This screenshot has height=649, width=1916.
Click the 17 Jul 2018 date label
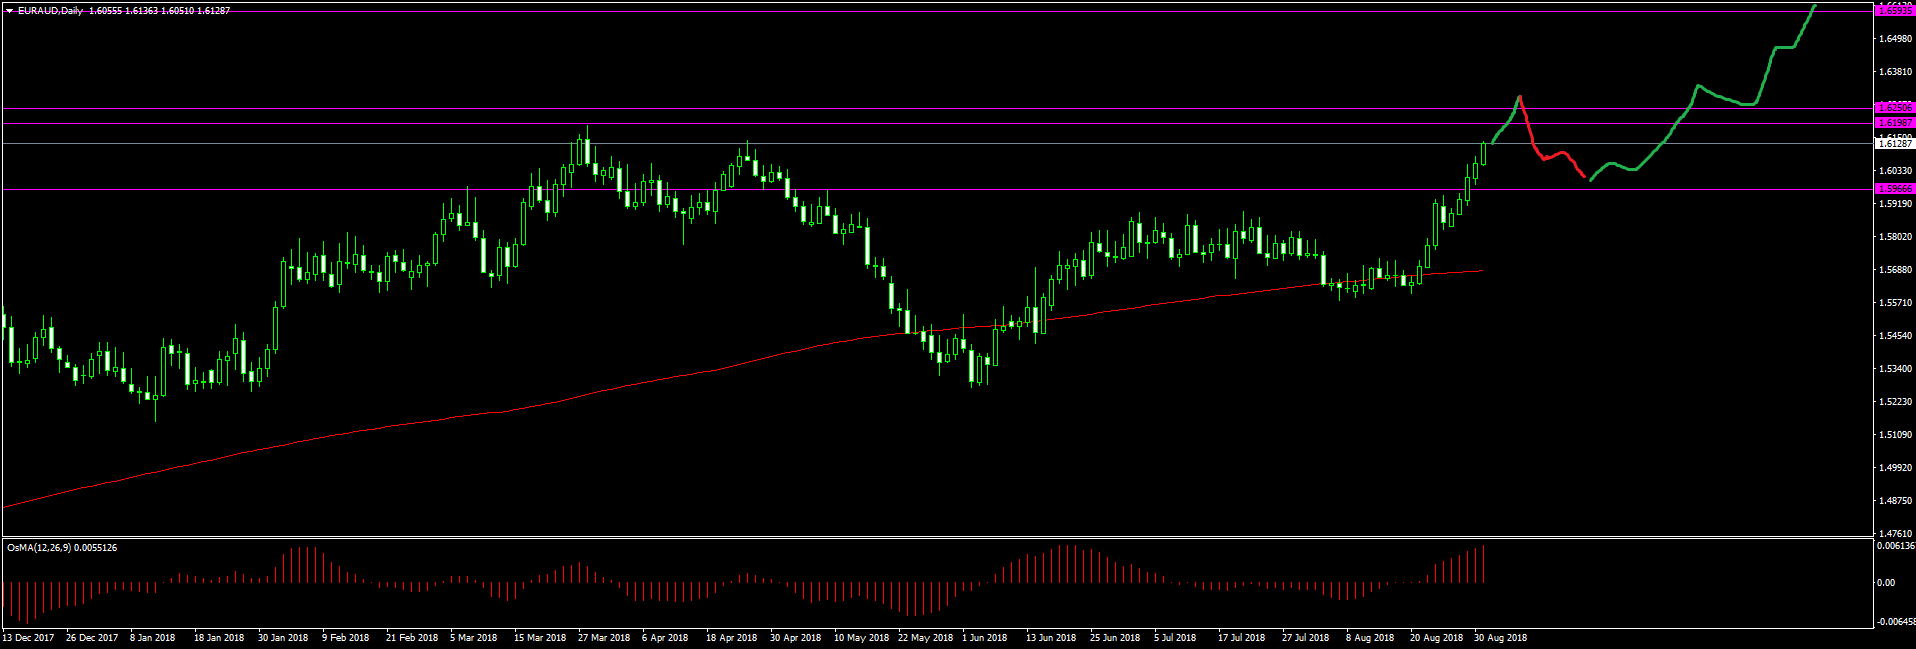point(1241,638)
